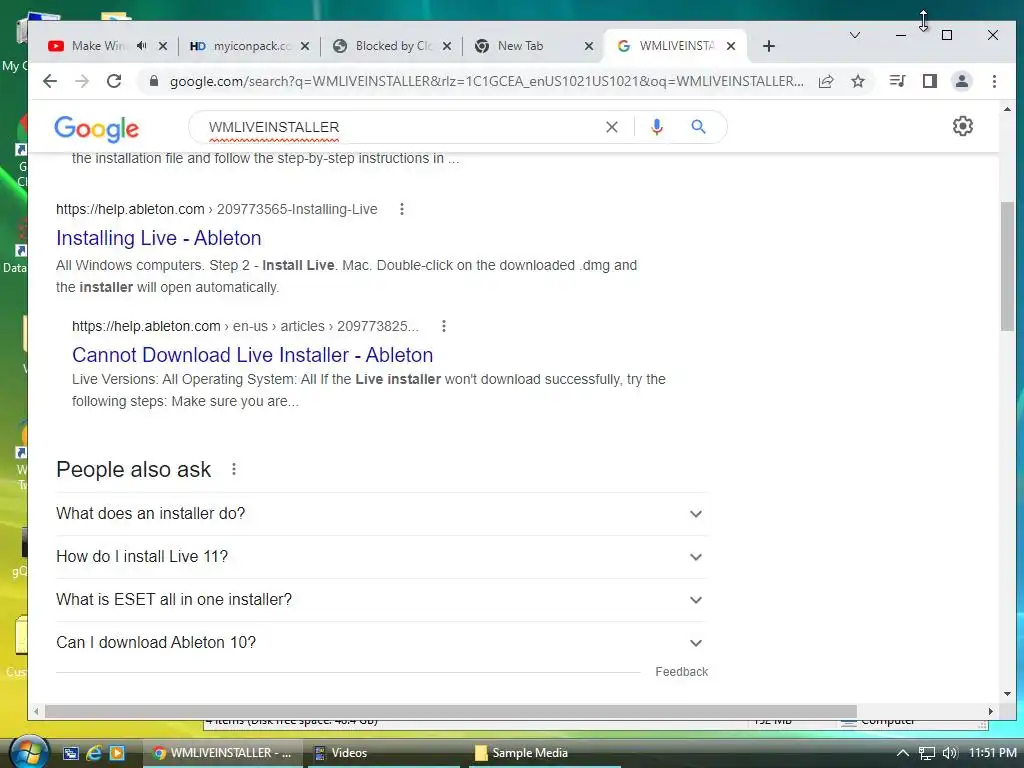The height and width of the screenshot is (768, 1024).
Task: Open People also ask options dots
Action: click(234, 469)
